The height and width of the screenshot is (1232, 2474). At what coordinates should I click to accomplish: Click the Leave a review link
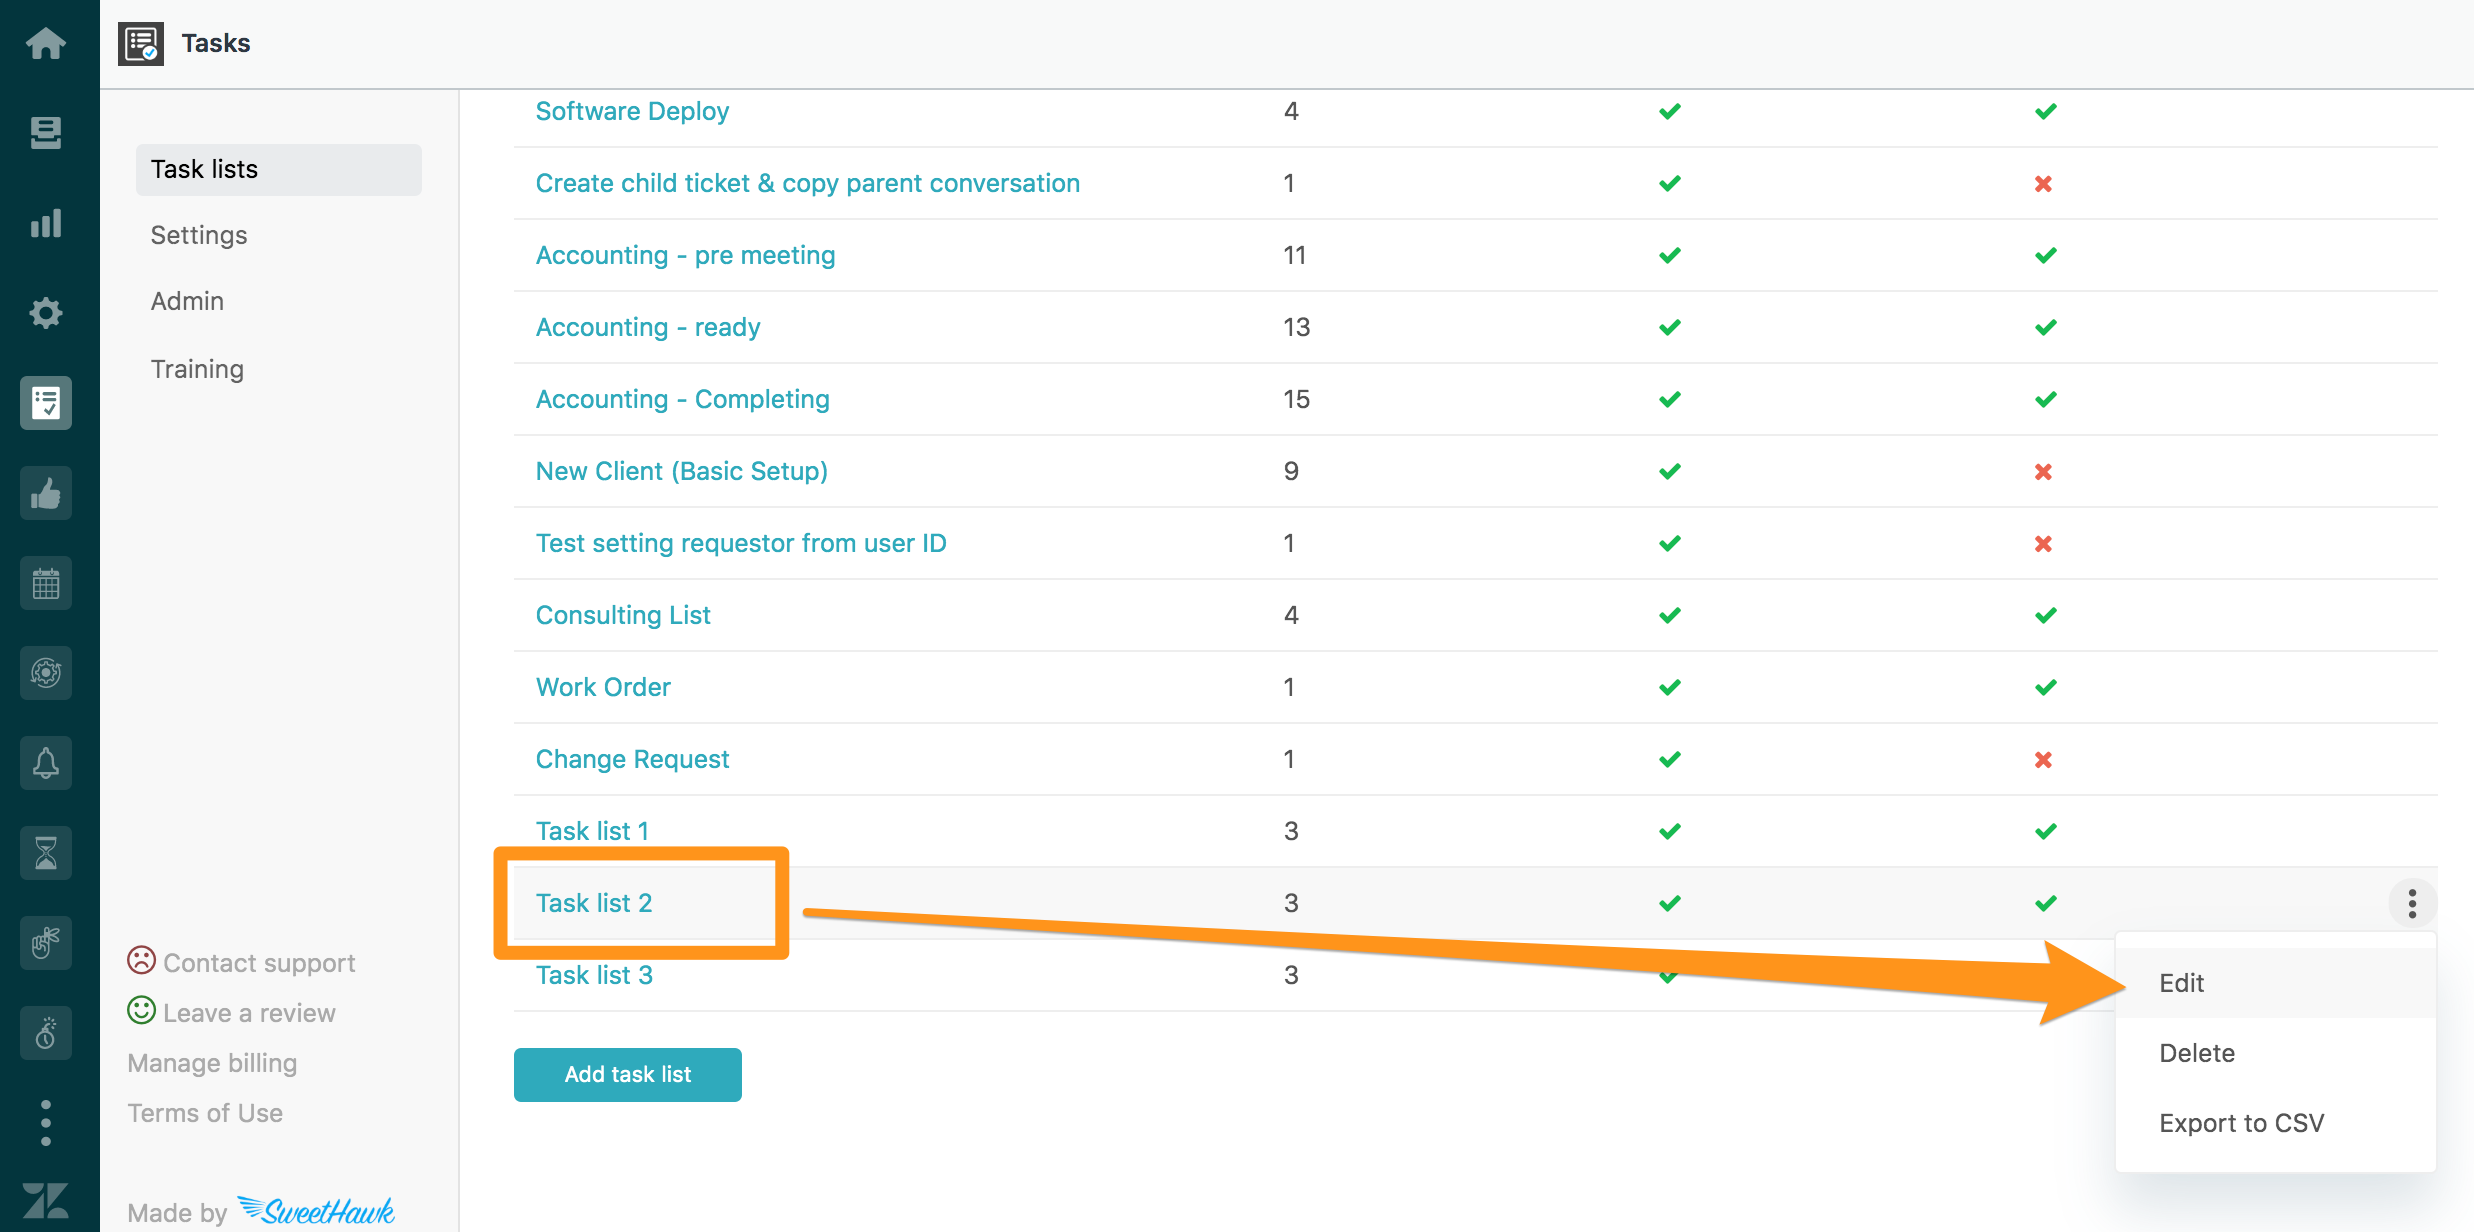(x=249, y=1013)
